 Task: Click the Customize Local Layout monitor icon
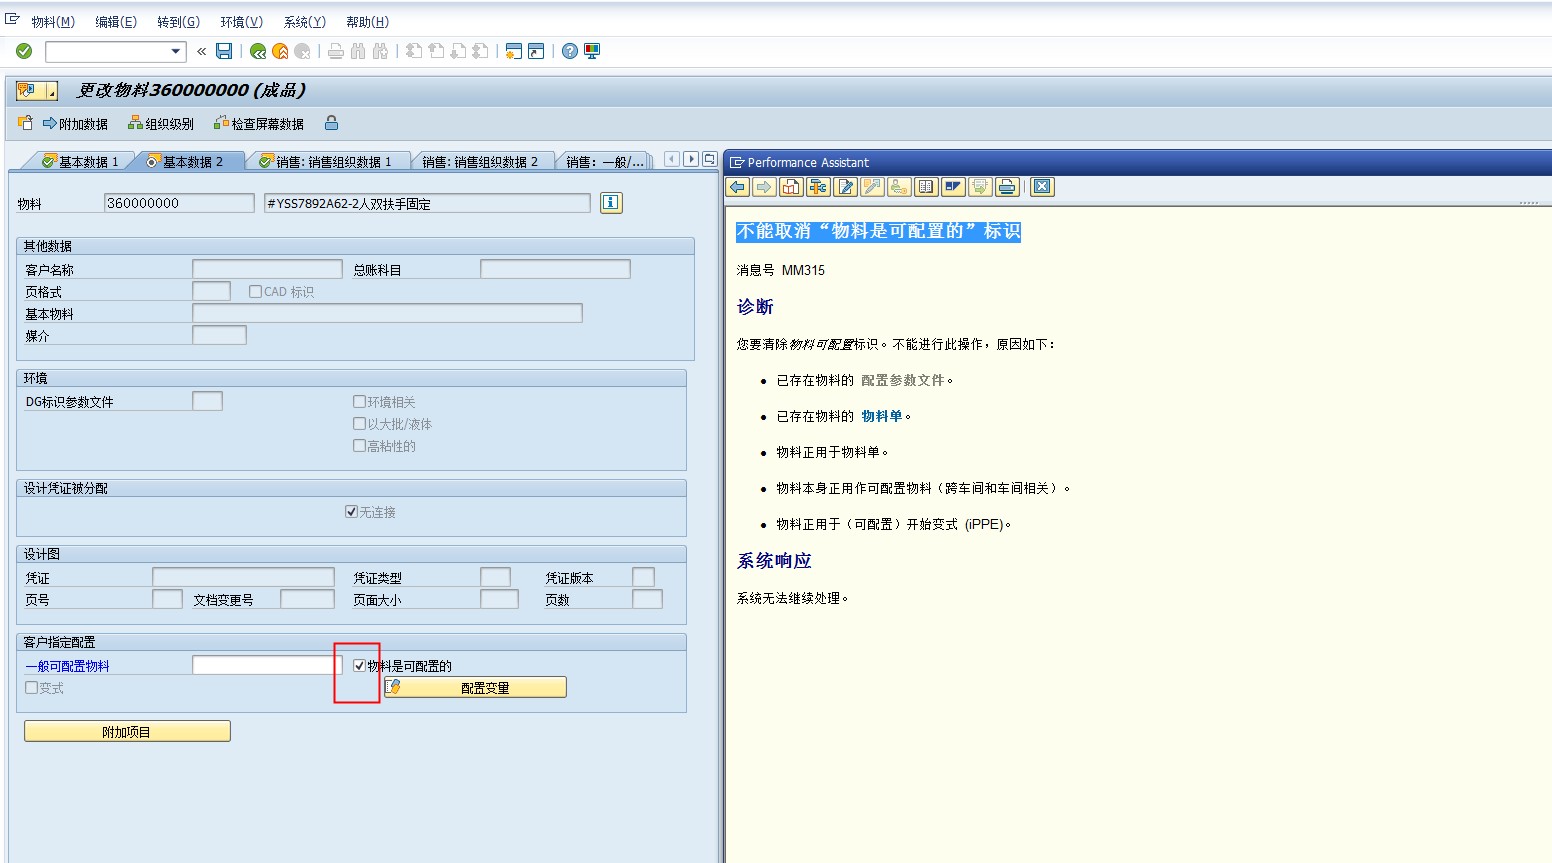592,51
